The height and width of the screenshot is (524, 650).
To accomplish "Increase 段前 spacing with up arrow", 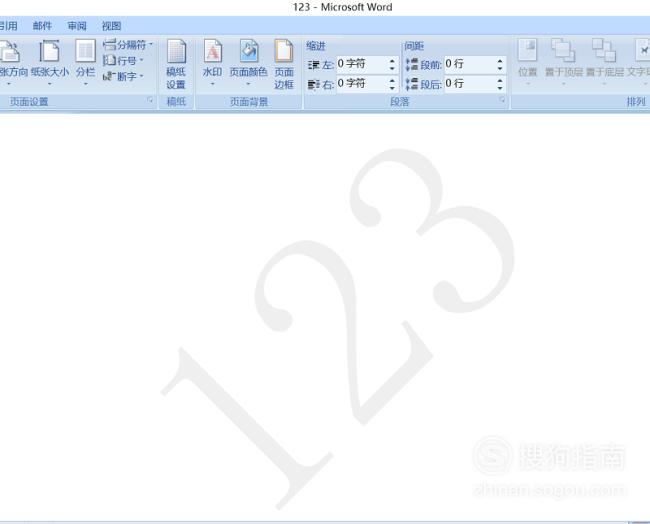I will (x=500, y=61).
